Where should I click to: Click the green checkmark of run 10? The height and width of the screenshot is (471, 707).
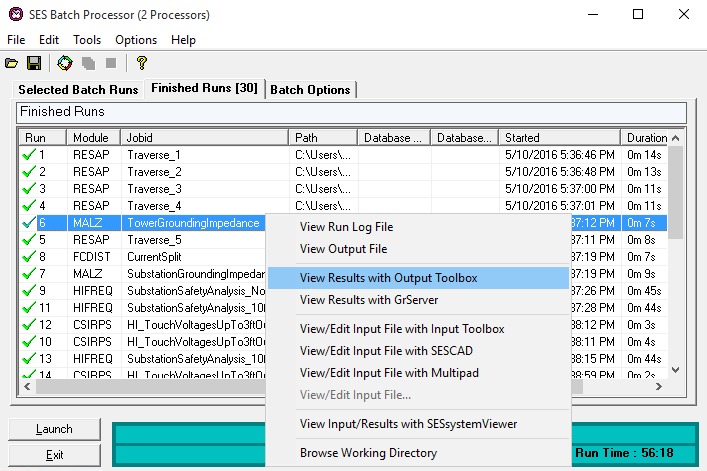pyautogui.click(x=28, y=342)
